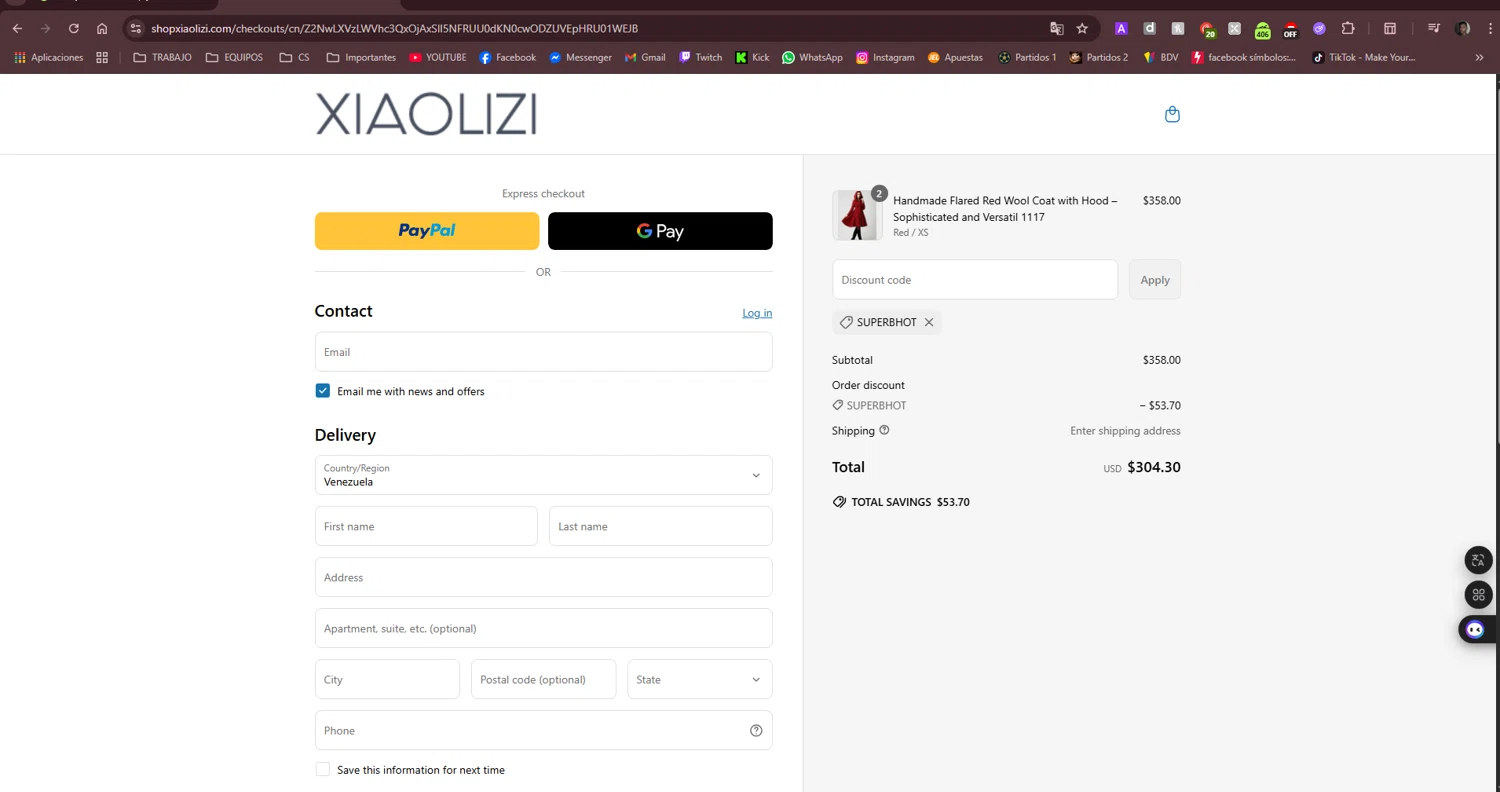Open the Kick bookmark
The image size is (1500, 792).
(752, 58)
